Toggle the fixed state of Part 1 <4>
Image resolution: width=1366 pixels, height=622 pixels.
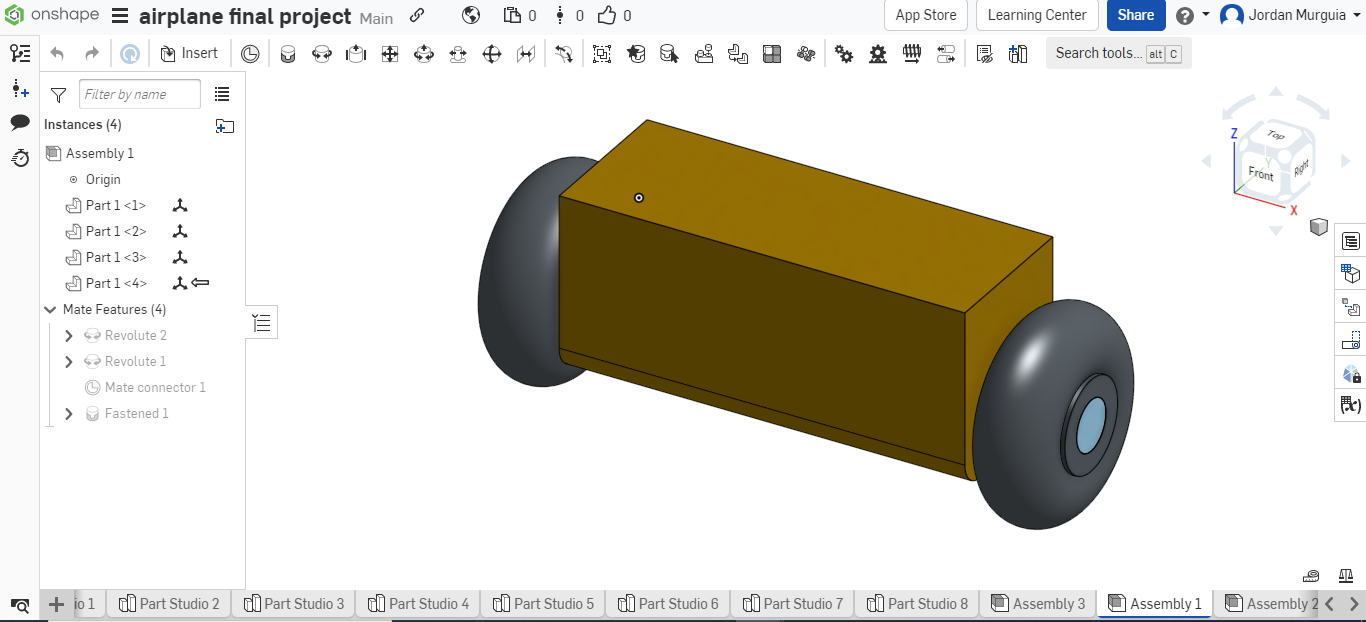coord(180,283)
